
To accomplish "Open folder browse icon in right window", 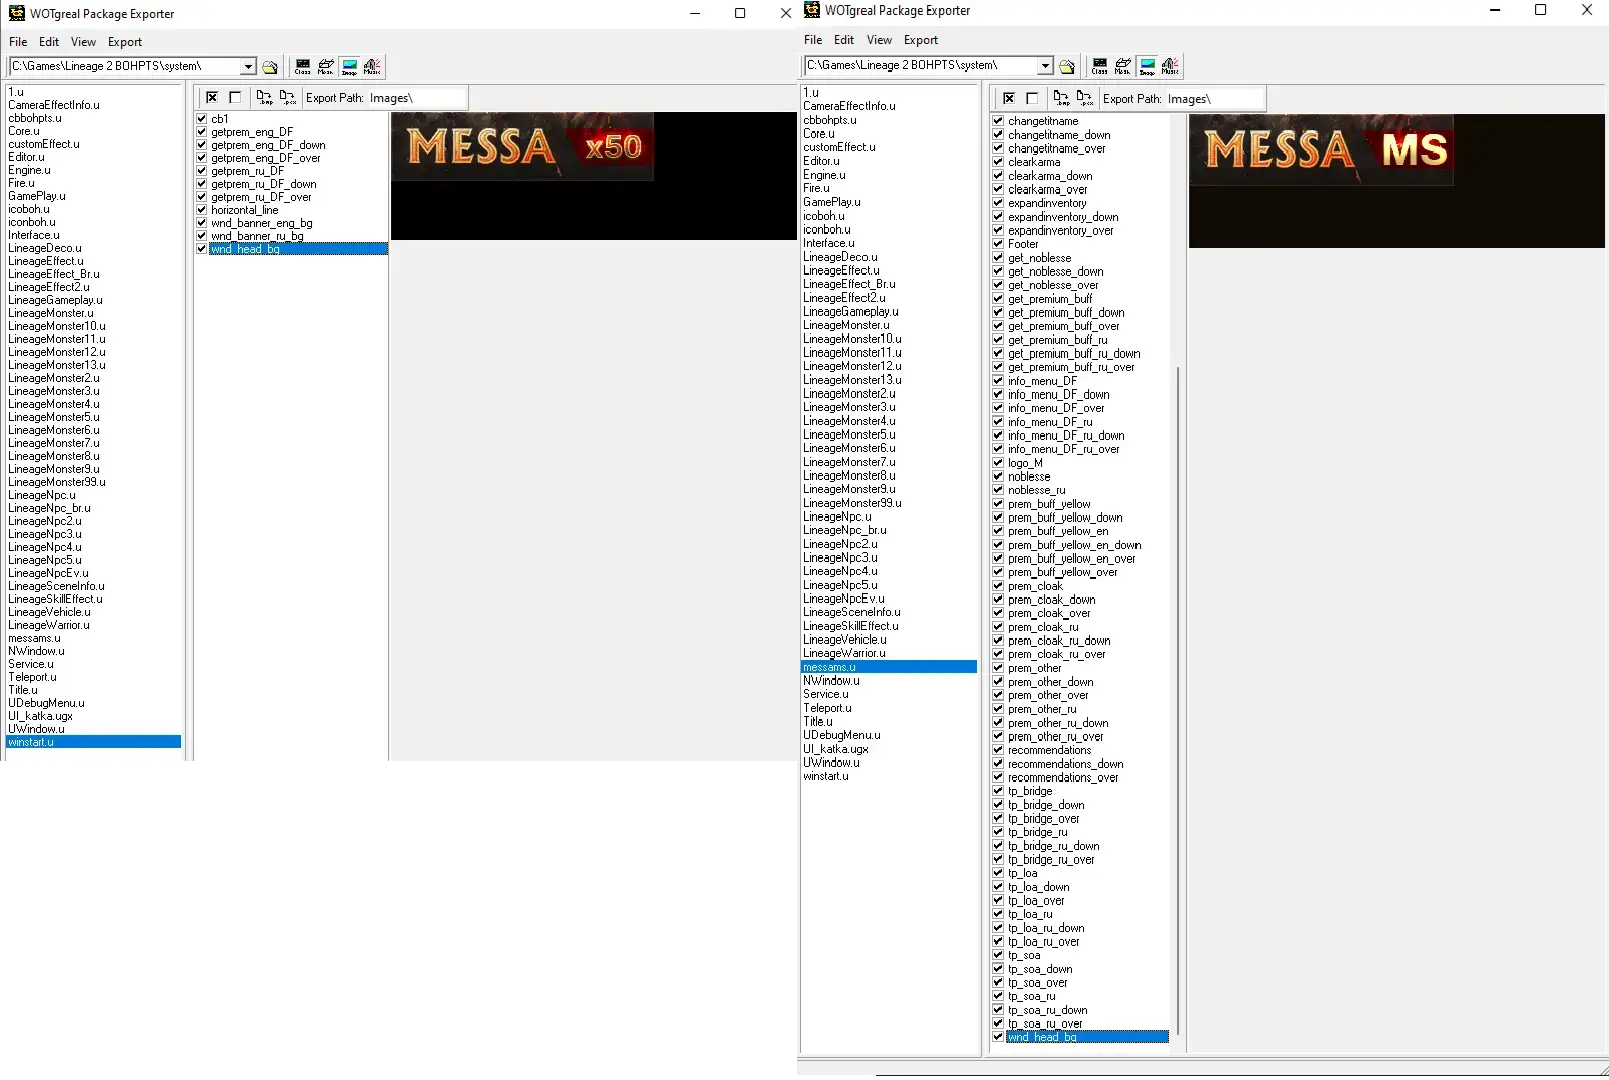I will 1067,67.
